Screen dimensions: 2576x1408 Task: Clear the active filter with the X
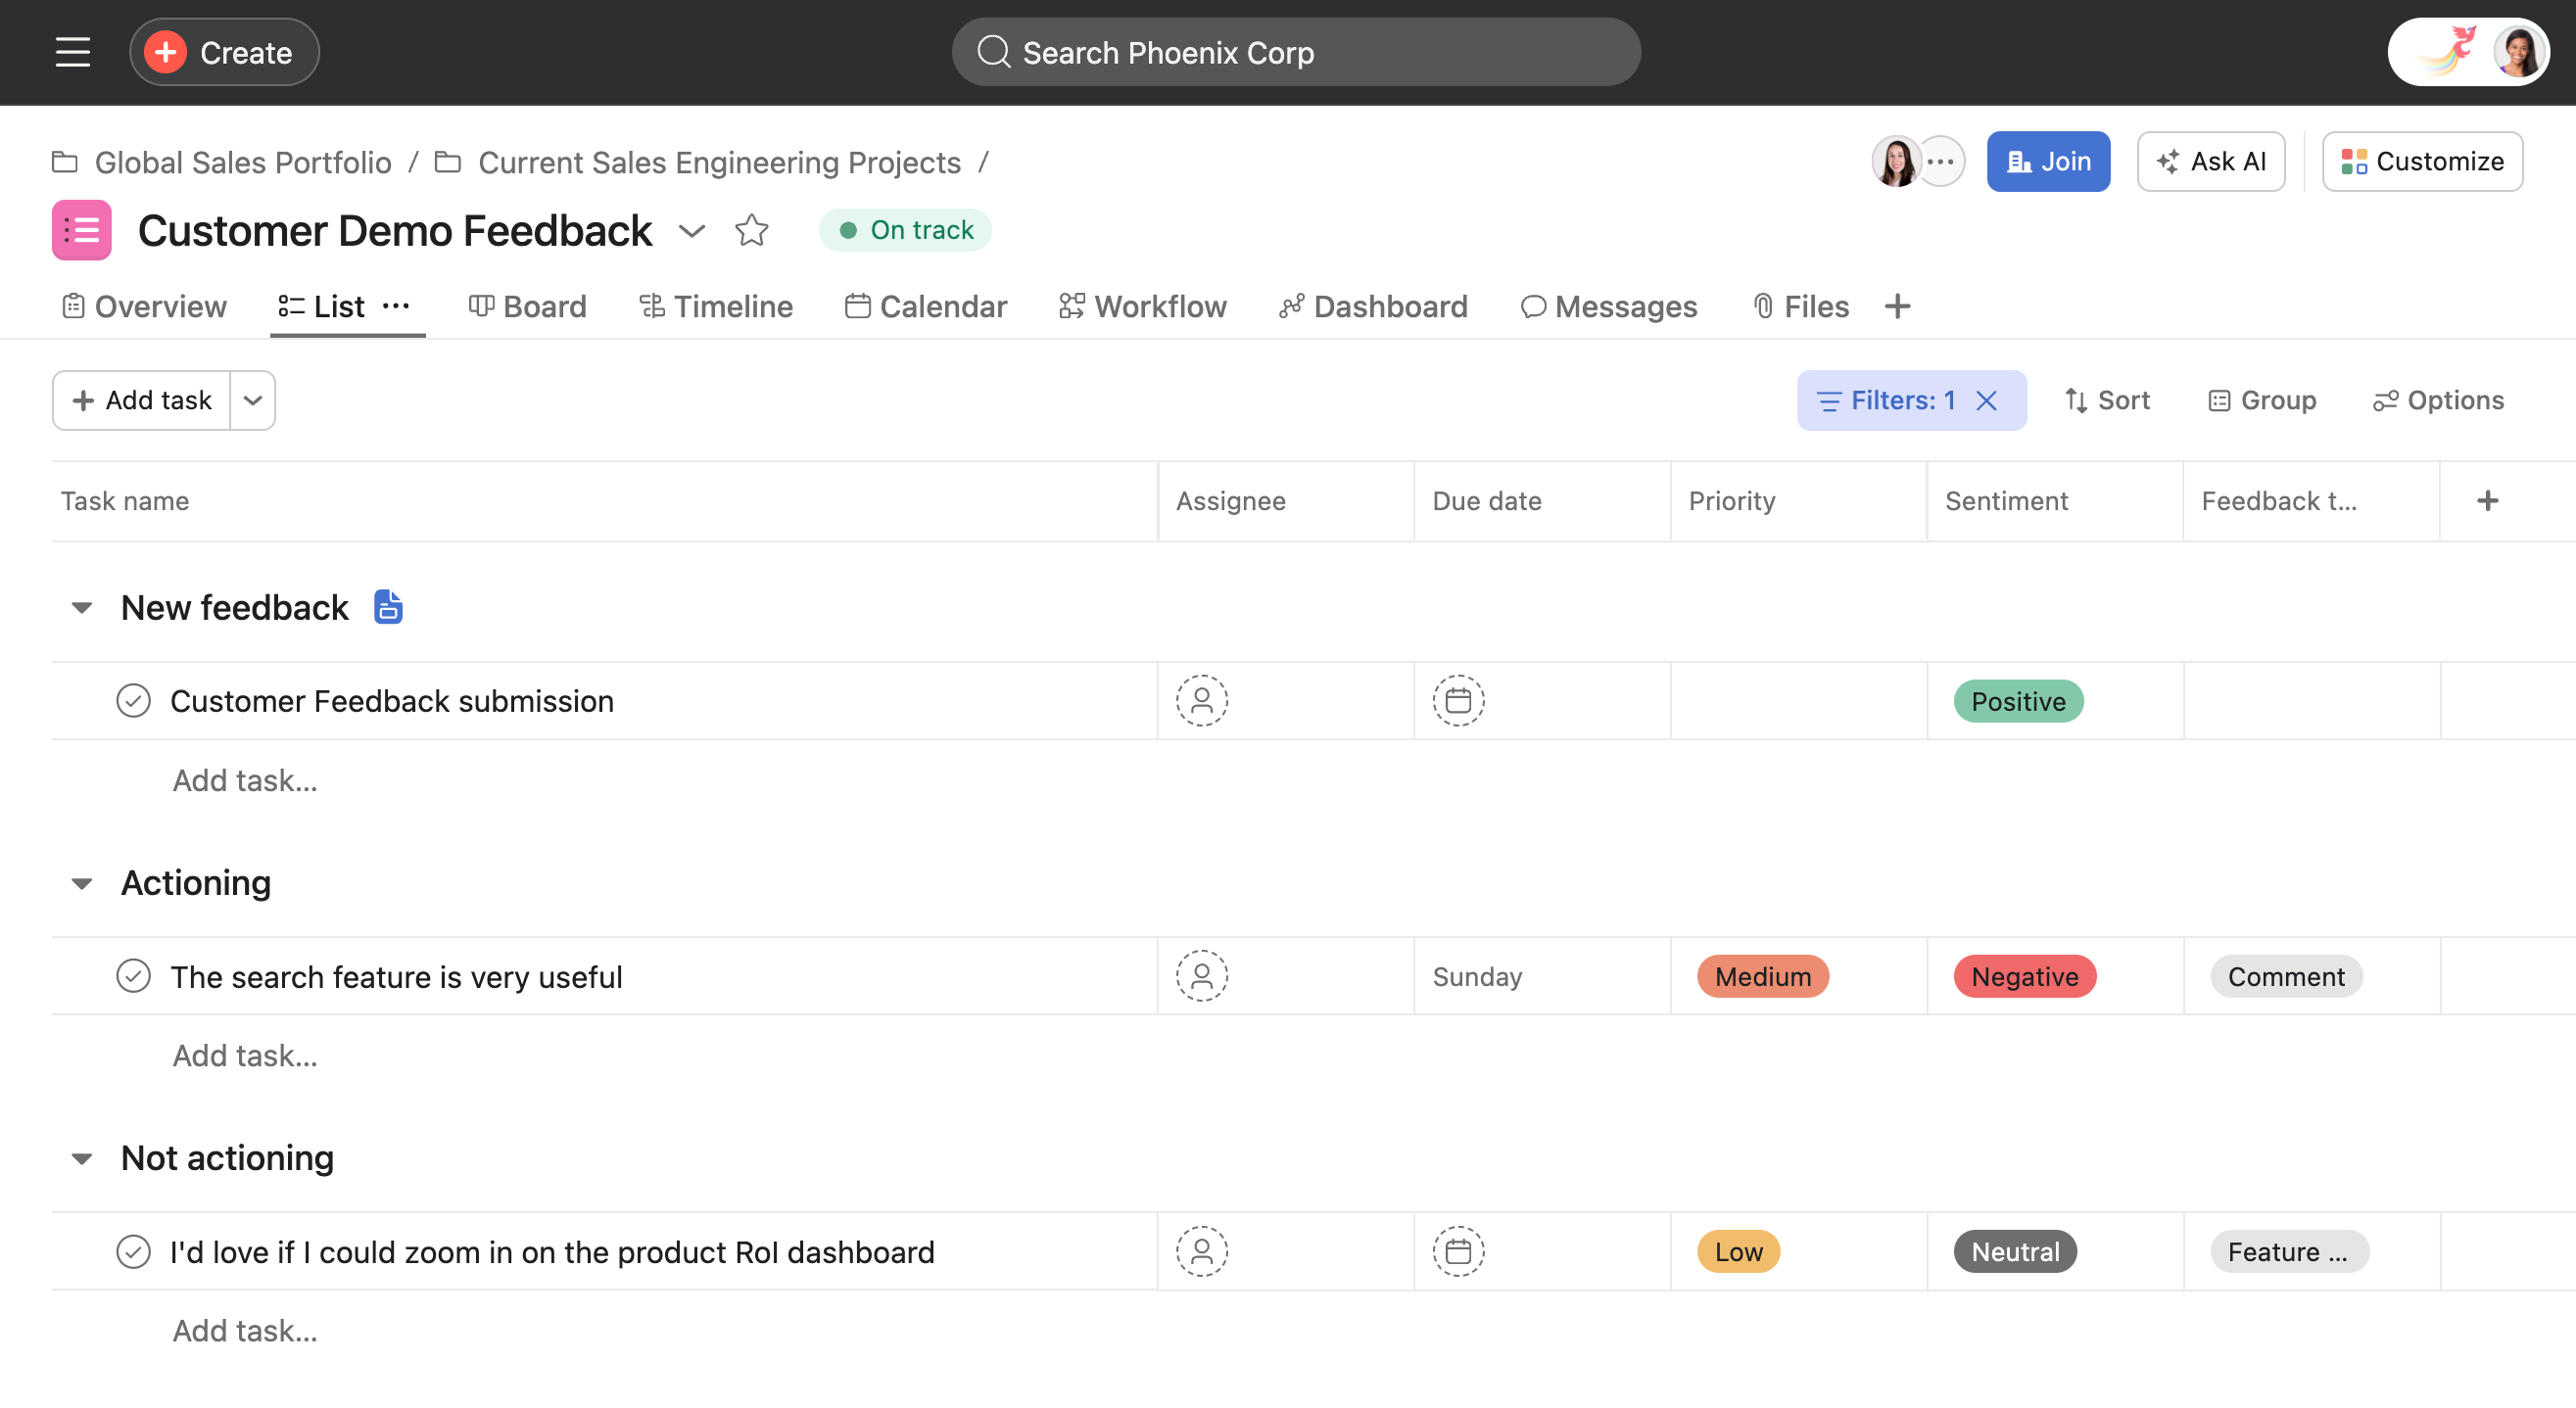(1987, 401)
